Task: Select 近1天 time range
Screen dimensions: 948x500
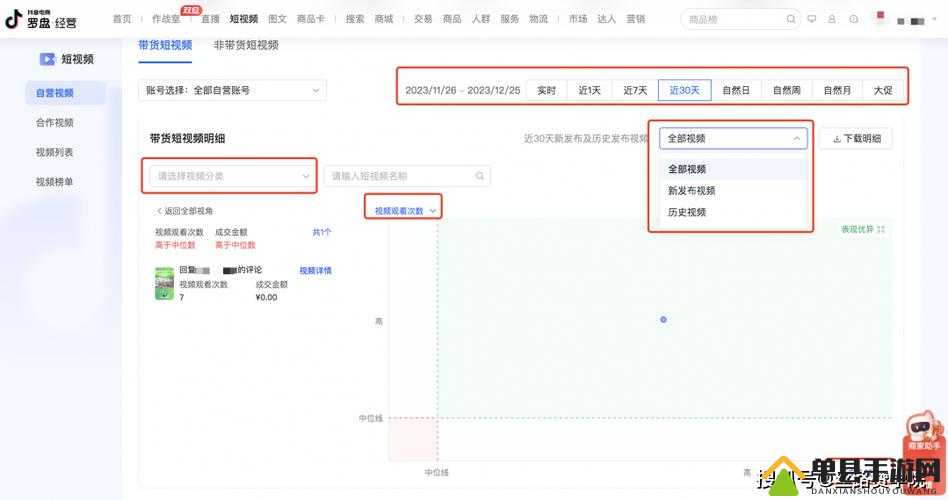Action: (589, 90)
